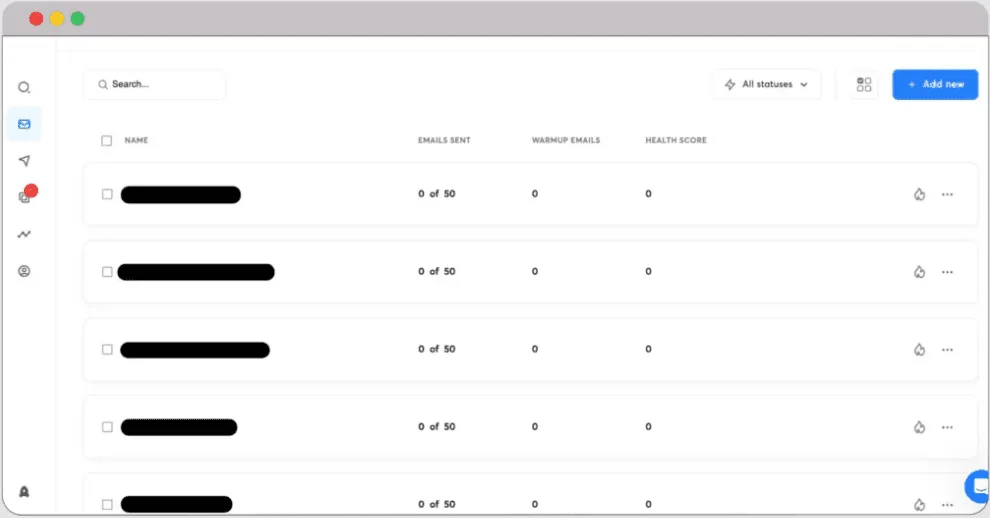Image resolution: width=990 pixels, height=518 pixels.
Task: Switch to grid view layout icon
Action: (864, 85)
